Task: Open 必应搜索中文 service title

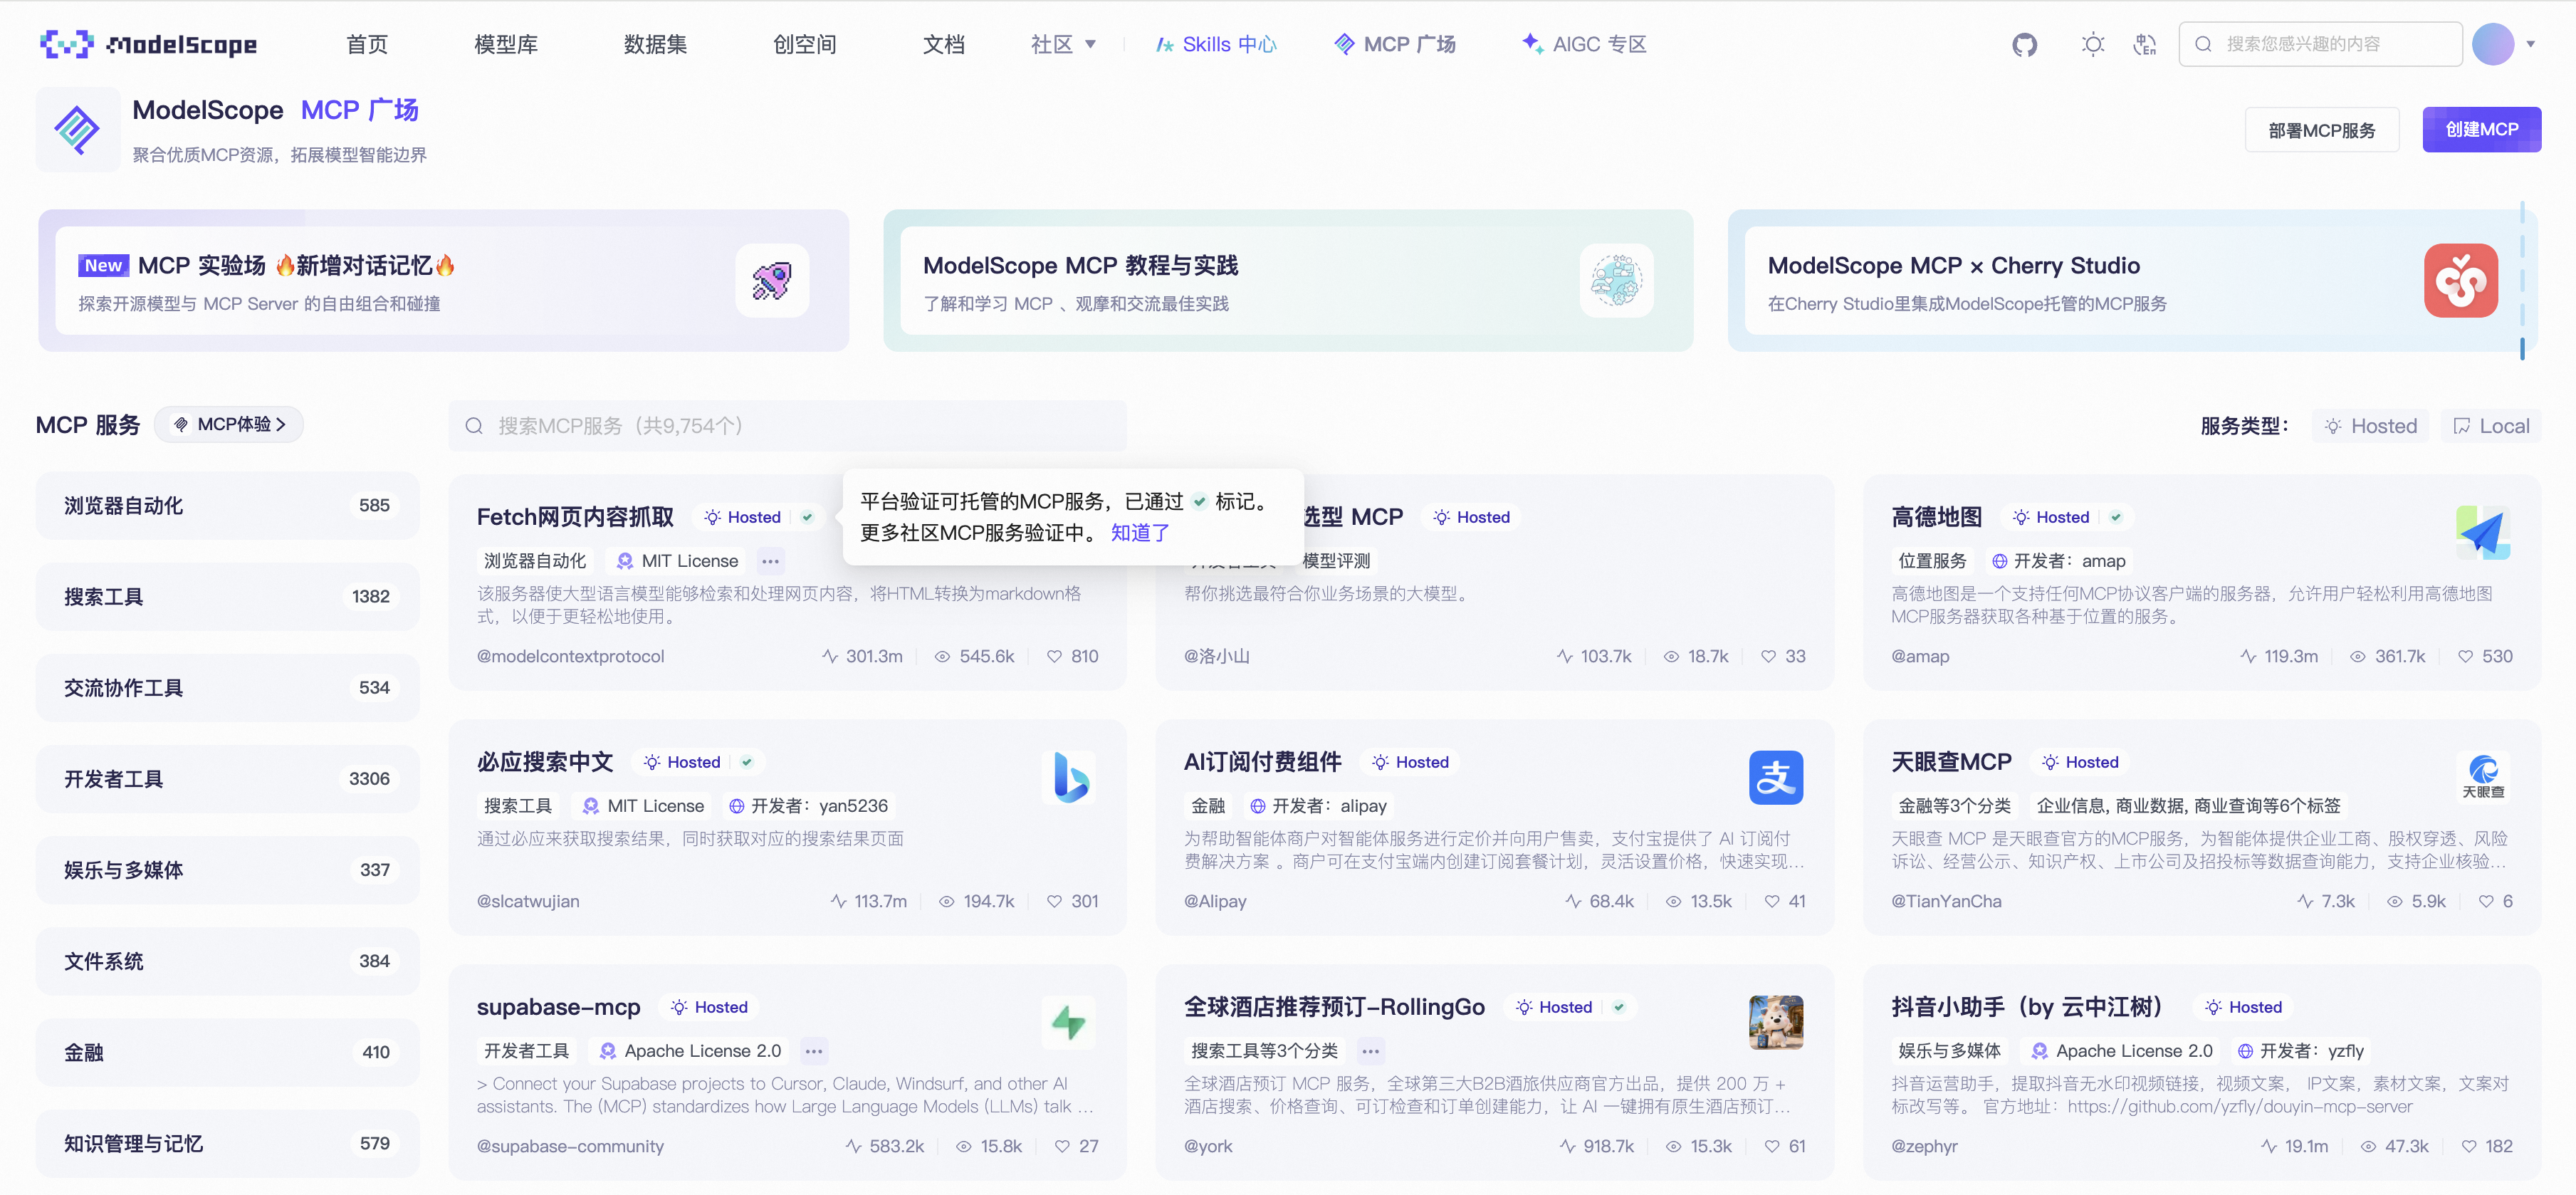Action: coord(545,762)
